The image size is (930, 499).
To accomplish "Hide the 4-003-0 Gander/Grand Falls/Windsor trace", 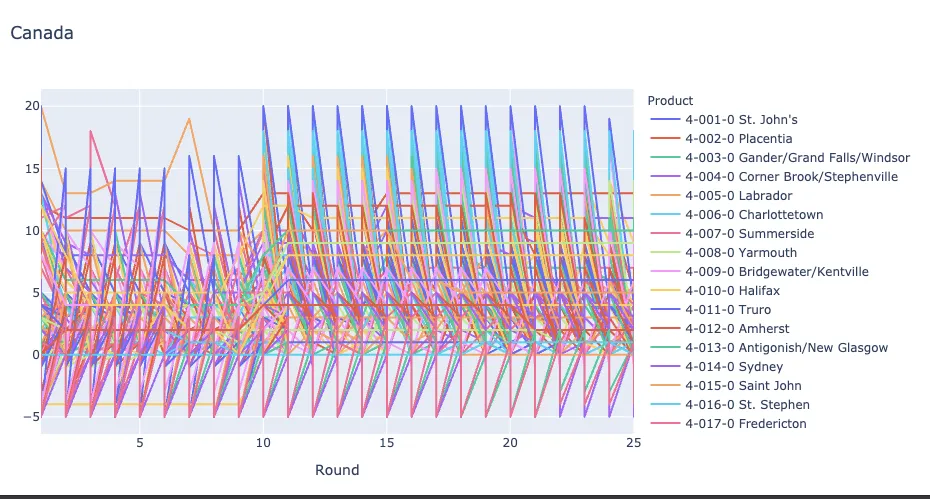I will click(780, 158).
